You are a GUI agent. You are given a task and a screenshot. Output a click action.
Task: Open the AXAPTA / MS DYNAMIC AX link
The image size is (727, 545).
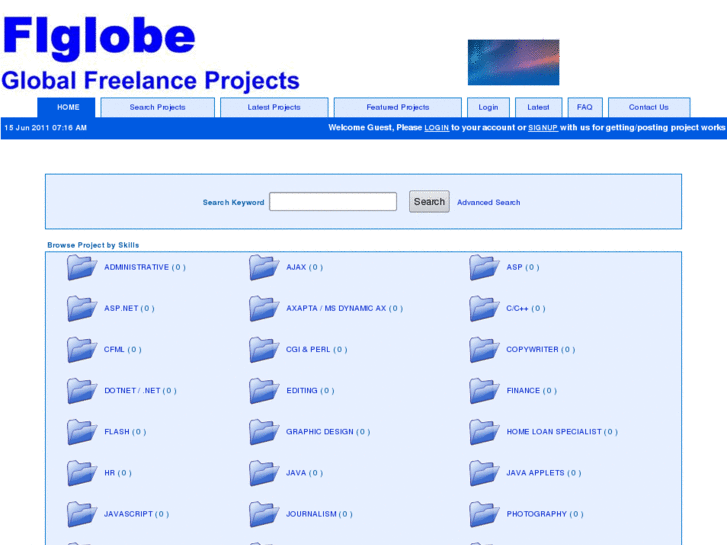click(x=344, y=308)
